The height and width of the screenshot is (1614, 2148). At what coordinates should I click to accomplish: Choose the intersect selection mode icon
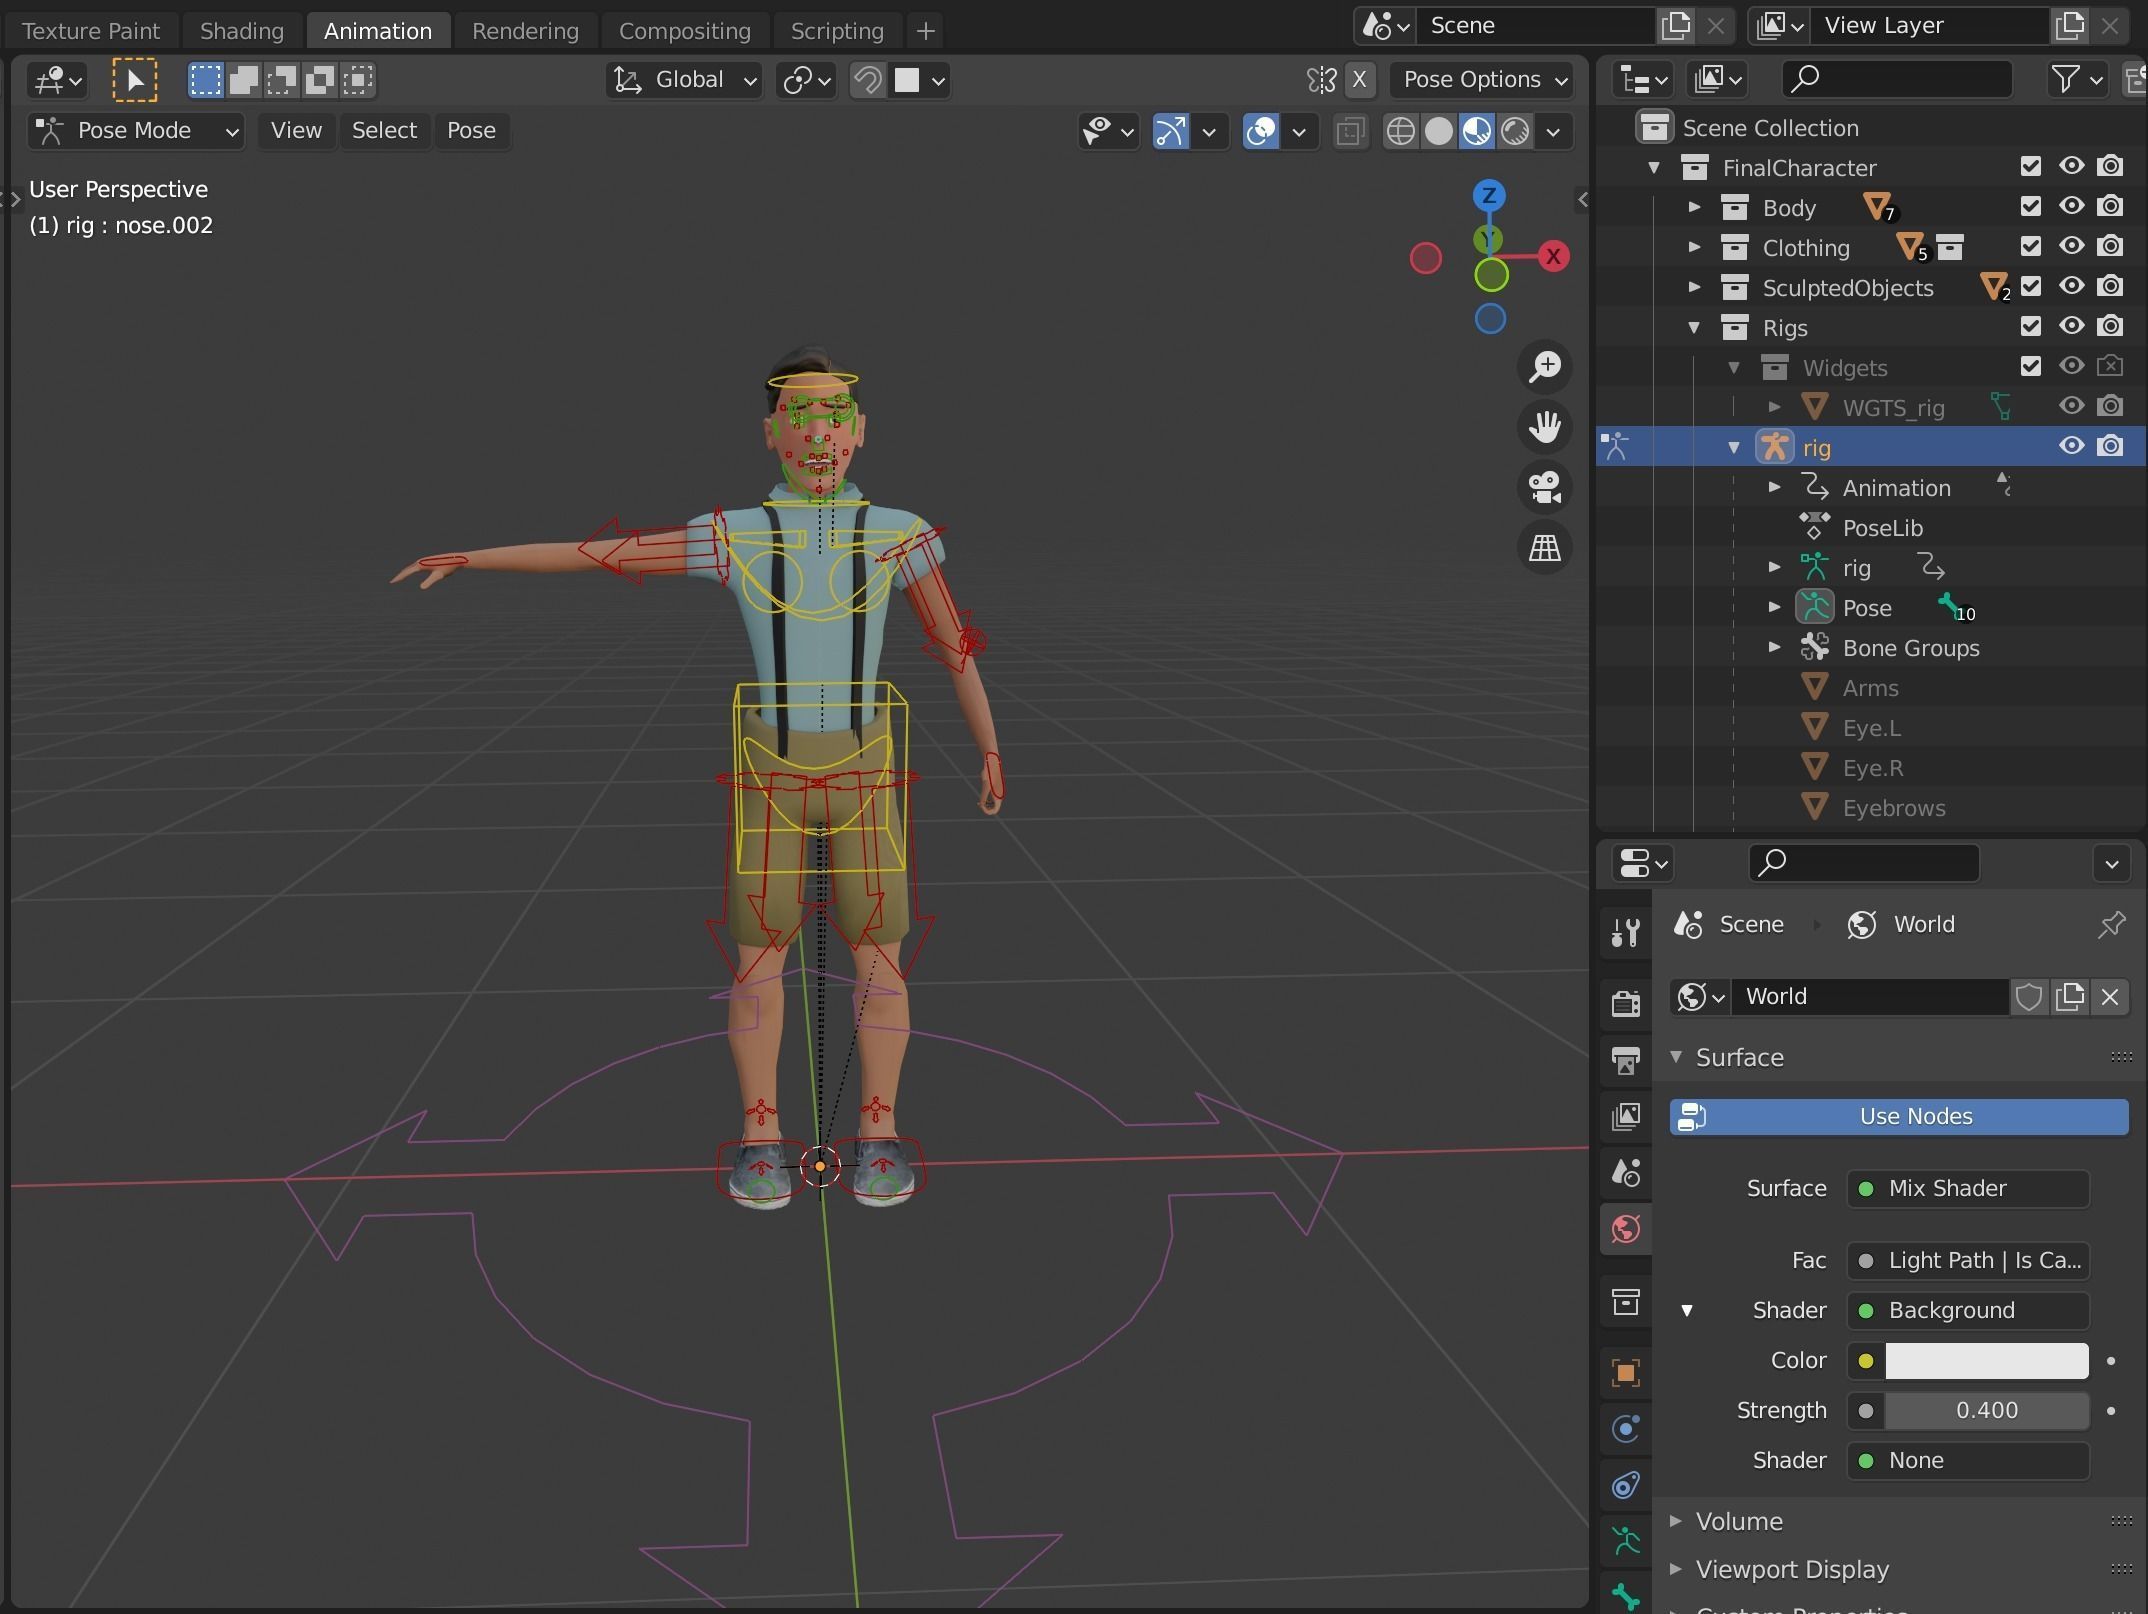click(x=357, y=80)
